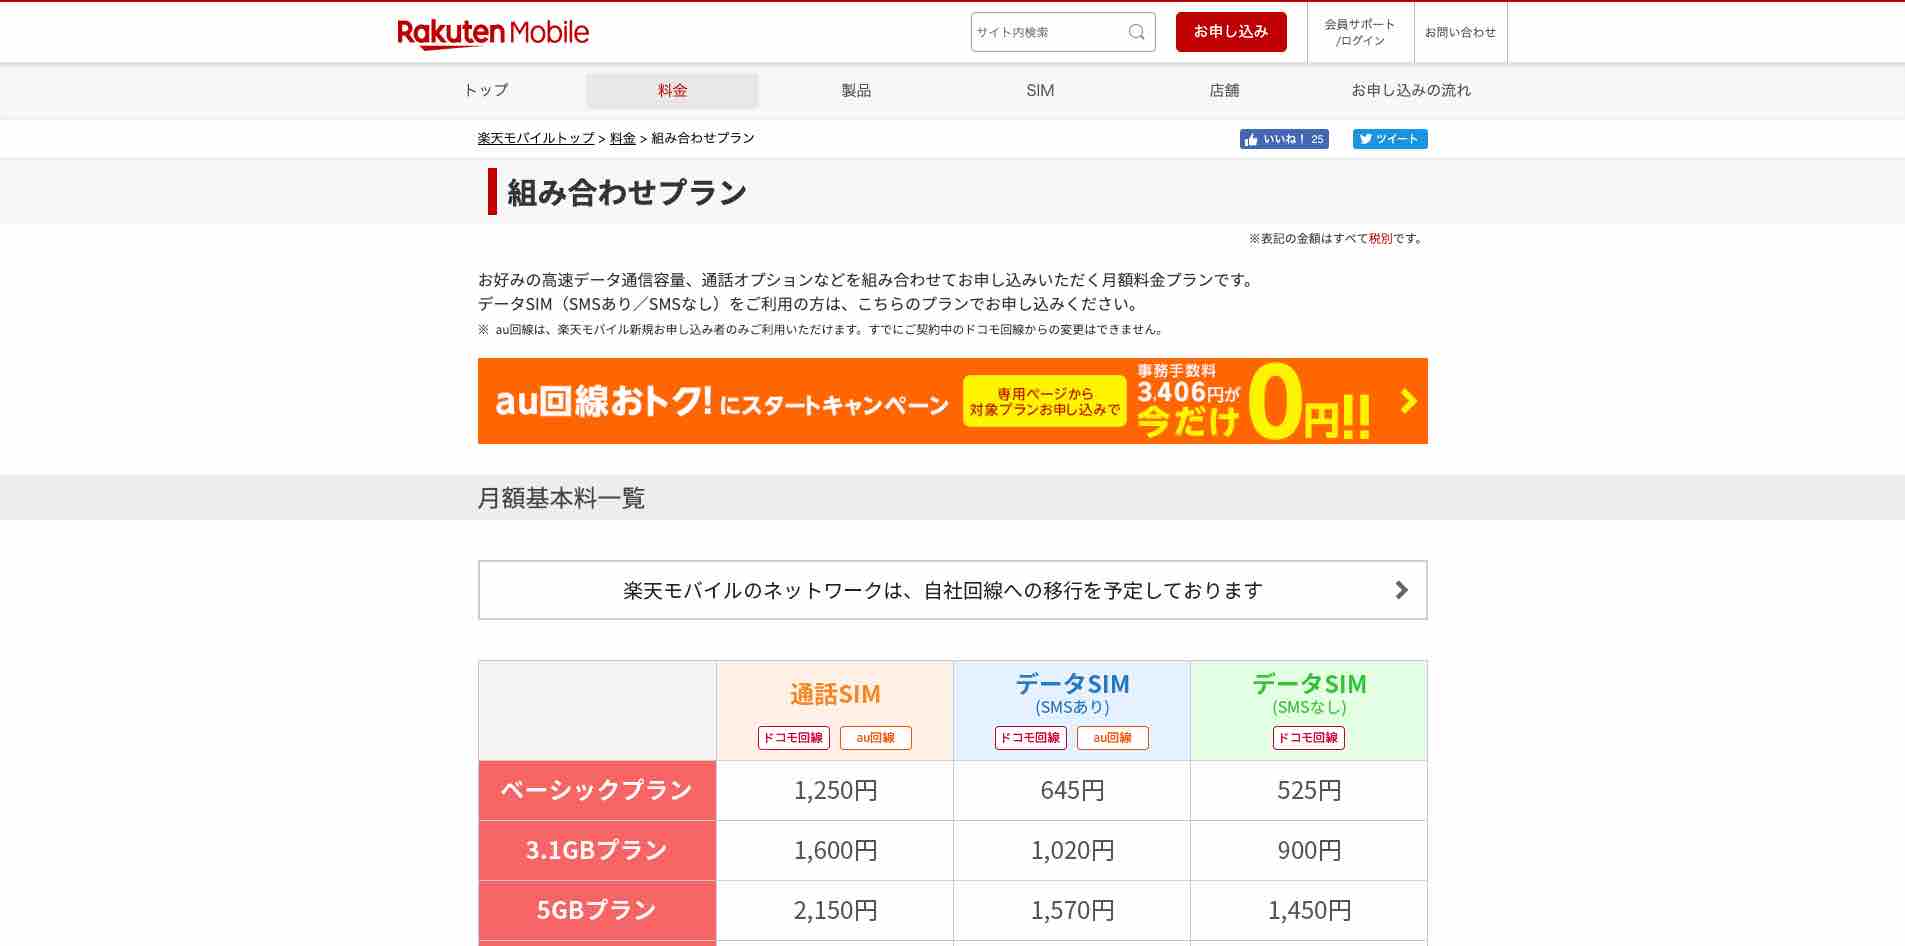
Task: Open 会員サポート/ログイン
Action: [1360, 32]
